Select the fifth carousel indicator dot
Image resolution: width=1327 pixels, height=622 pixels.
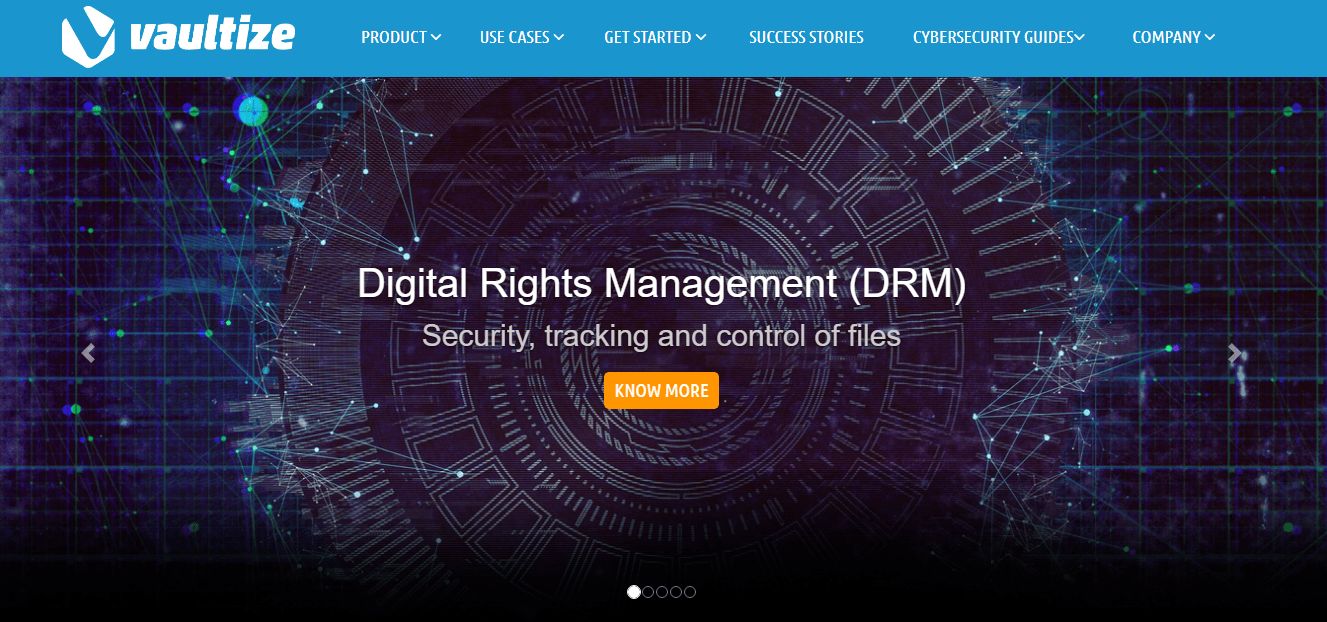[690, 592]
